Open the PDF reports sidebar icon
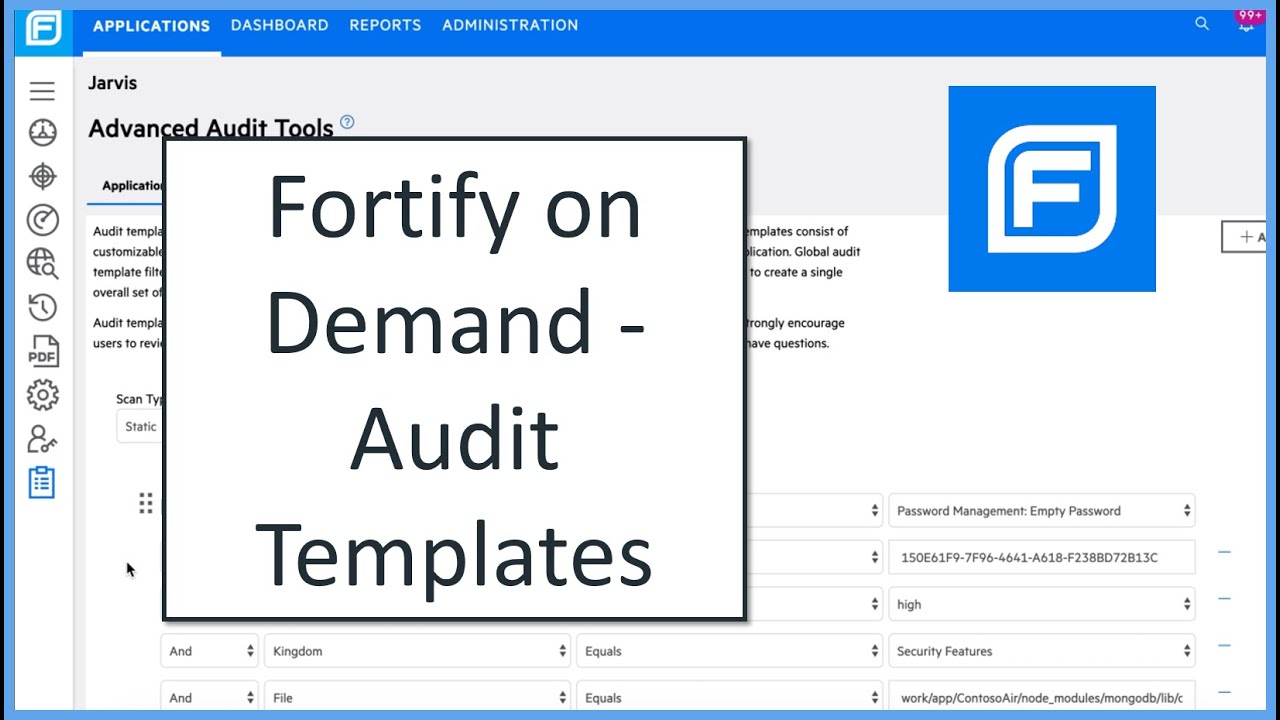Viewport: 1280px width, 720px height. point(42,351)
